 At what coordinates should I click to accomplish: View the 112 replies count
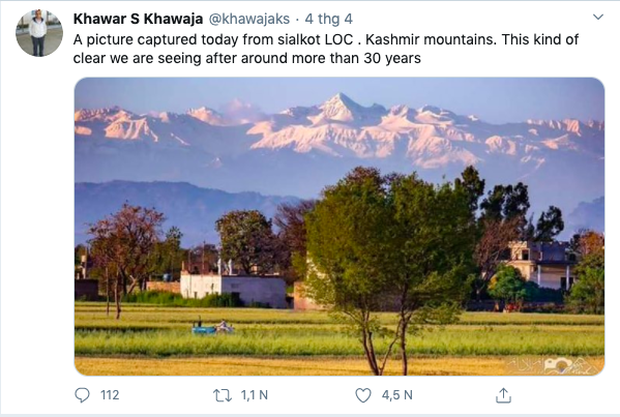pyautogui.click(x=110, y=395)
